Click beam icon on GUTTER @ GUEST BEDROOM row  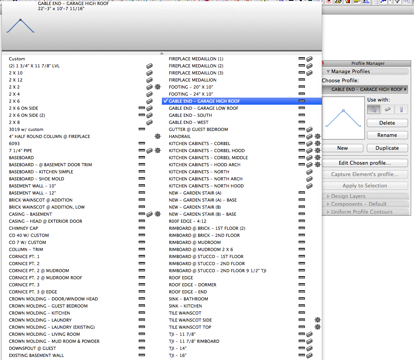coord(309,129)
